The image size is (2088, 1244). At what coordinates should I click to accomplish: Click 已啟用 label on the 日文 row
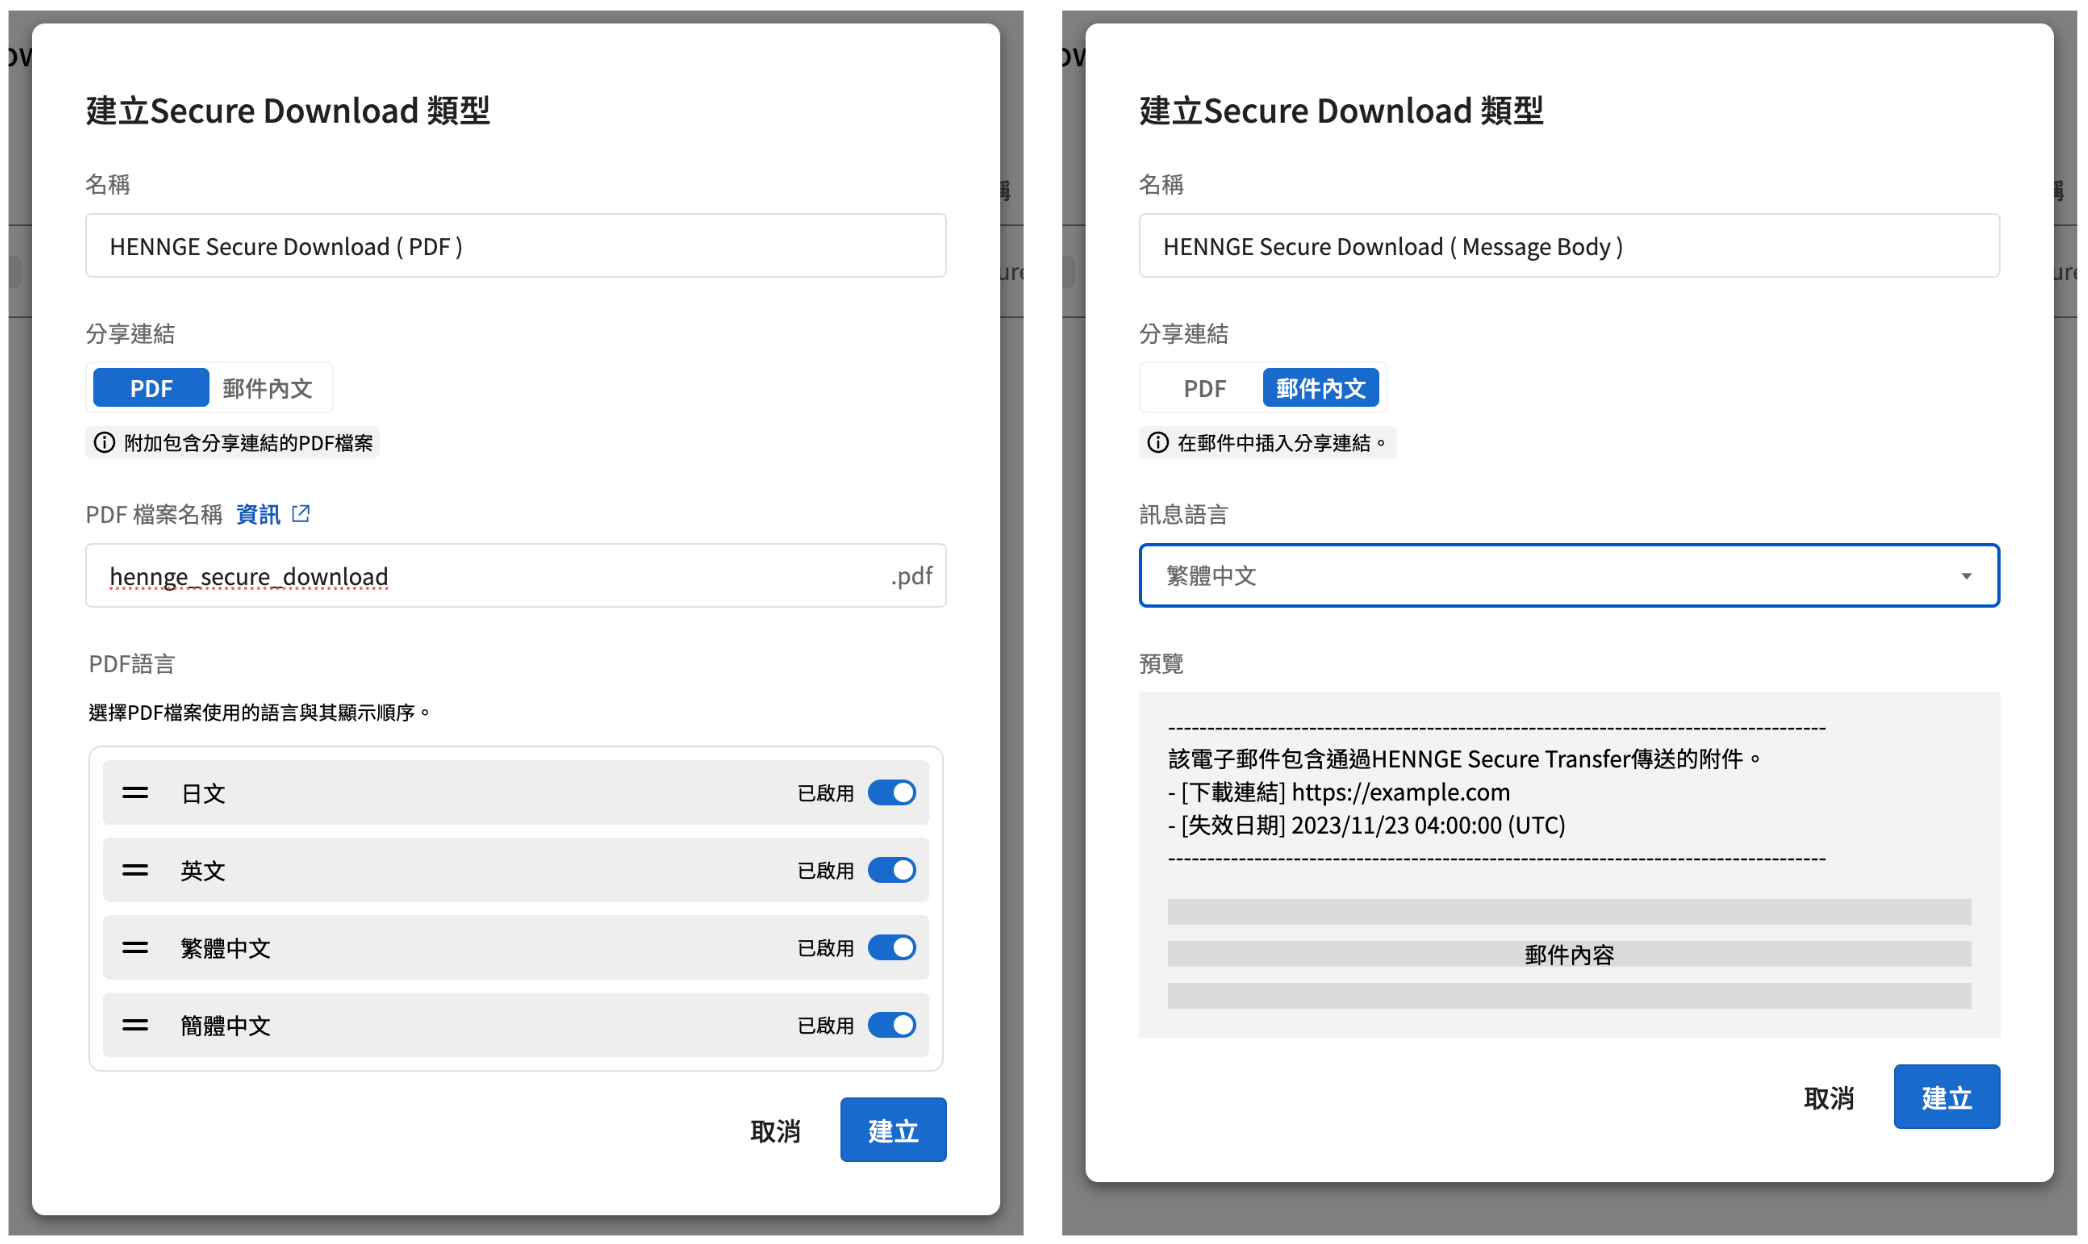(826, 793)
